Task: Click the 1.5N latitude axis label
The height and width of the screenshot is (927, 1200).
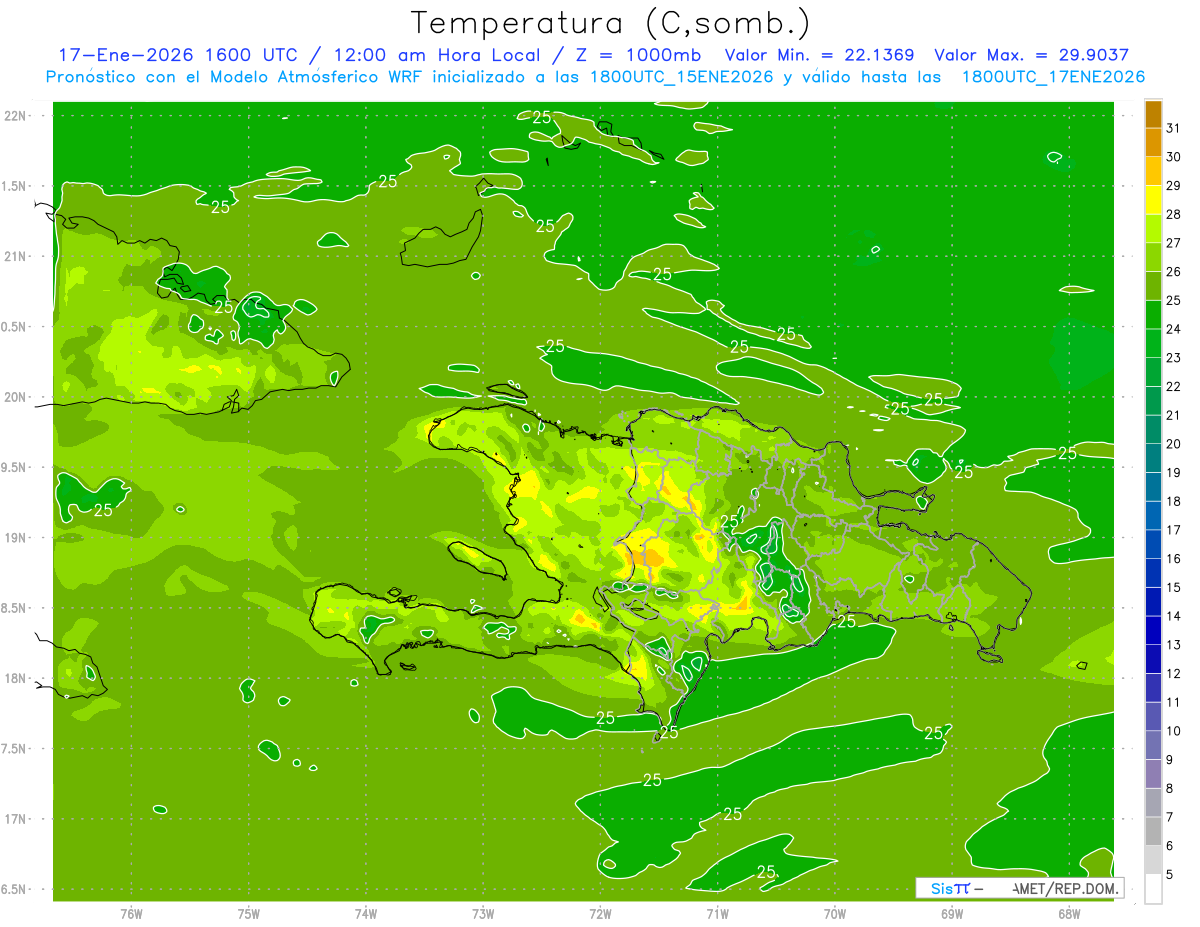Action: 14,186
